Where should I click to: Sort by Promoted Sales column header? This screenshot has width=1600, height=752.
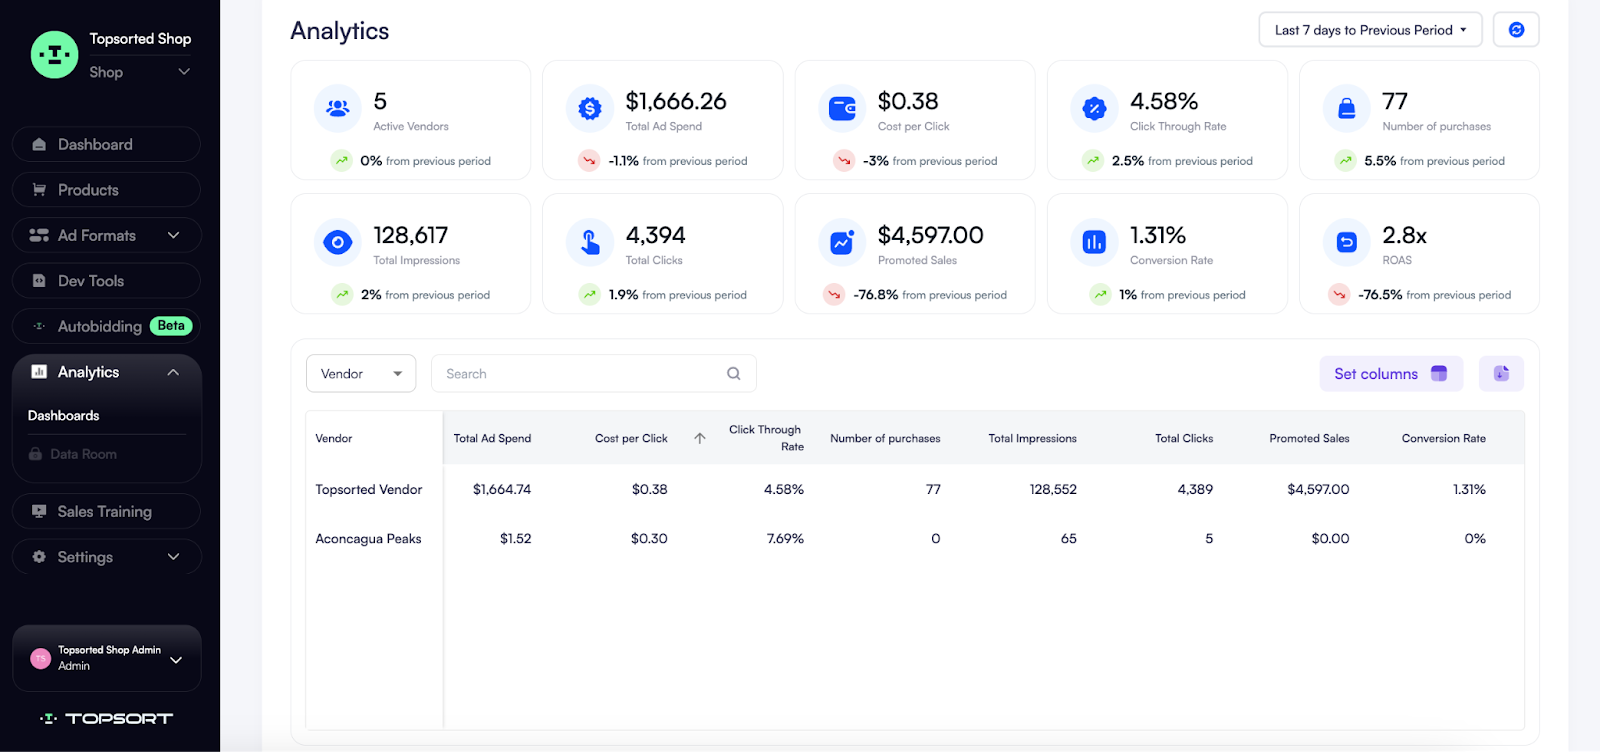[1309, 438]
